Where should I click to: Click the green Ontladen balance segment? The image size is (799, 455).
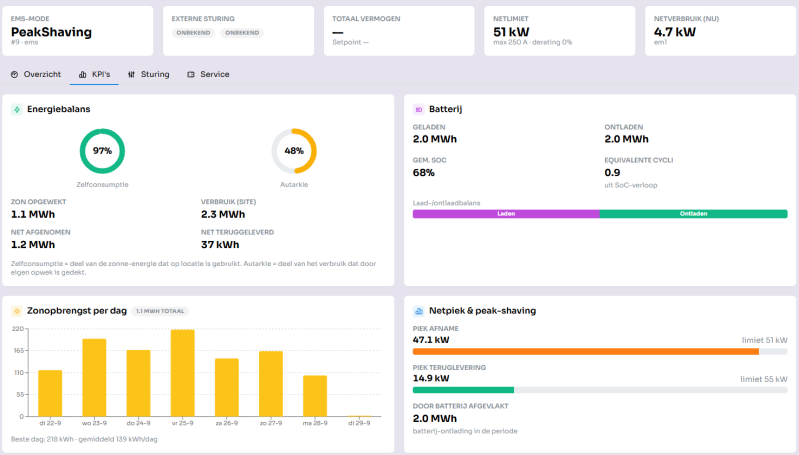coord(694,214)
